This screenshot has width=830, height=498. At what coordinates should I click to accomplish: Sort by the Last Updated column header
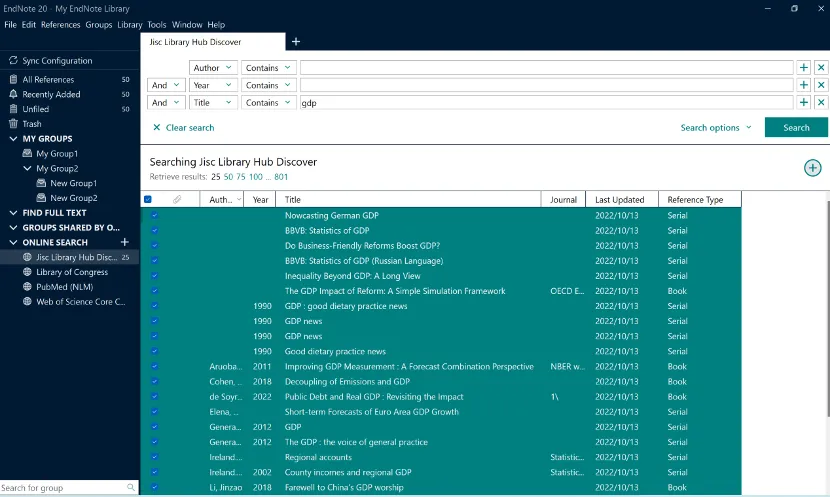click(622, 200)
